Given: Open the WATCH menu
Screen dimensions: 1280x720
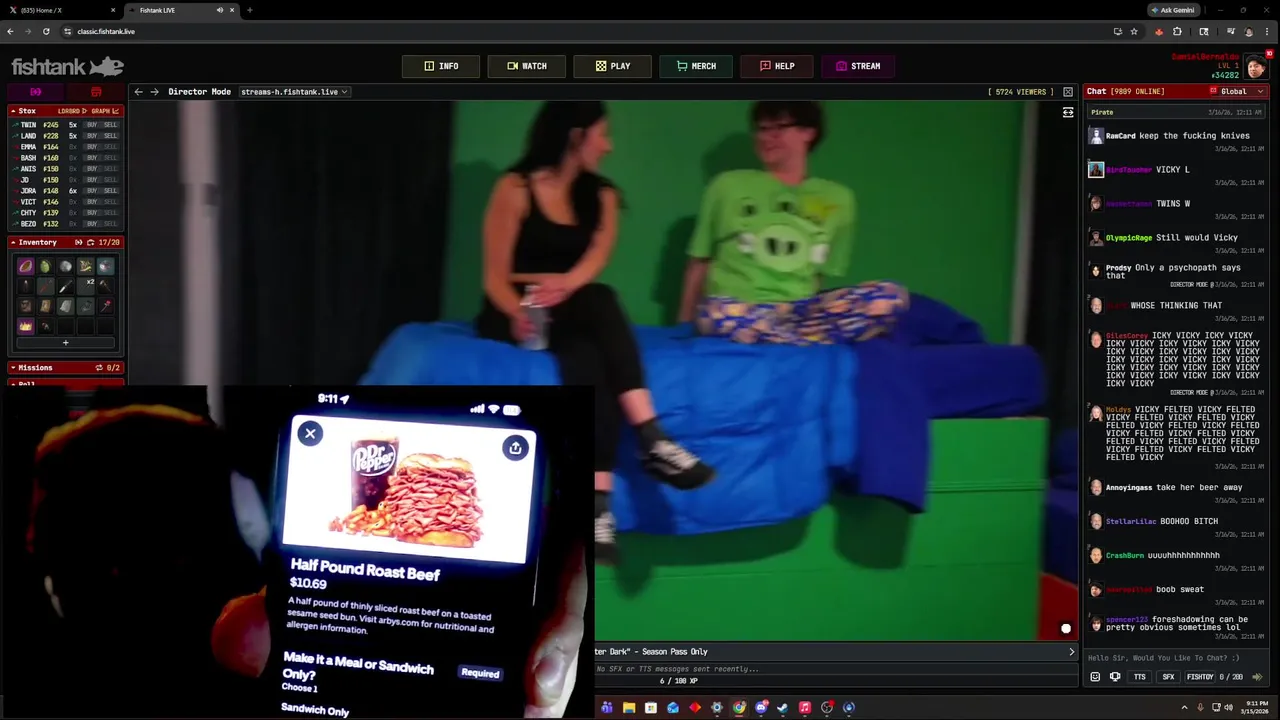Looking at the screenshot, I should tap(526, 66).
